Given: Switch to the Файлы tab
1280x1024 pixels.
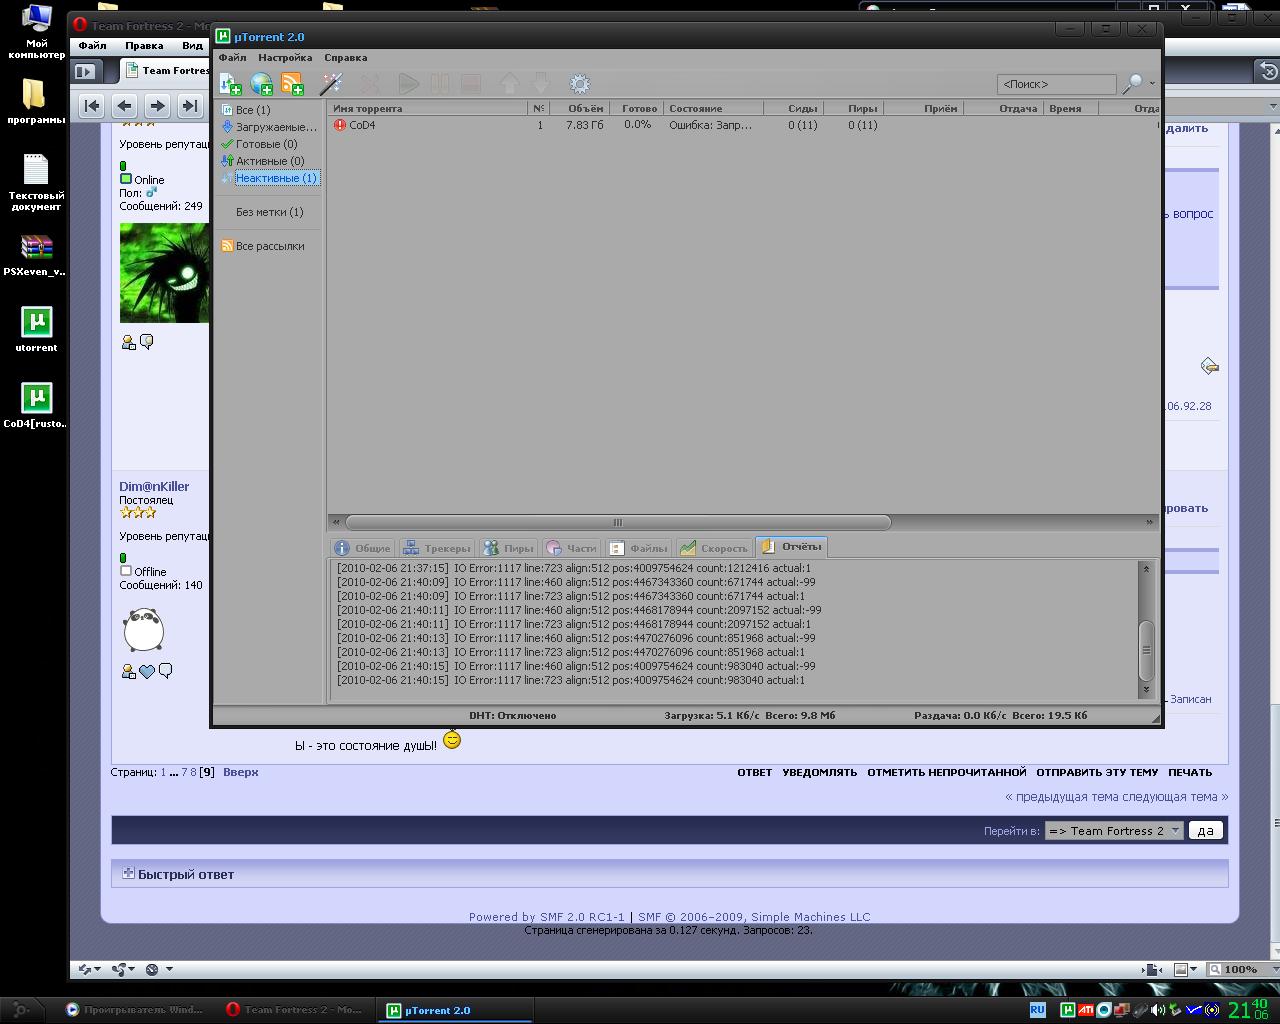Looking at the screenshot, I should coord(638,548).
